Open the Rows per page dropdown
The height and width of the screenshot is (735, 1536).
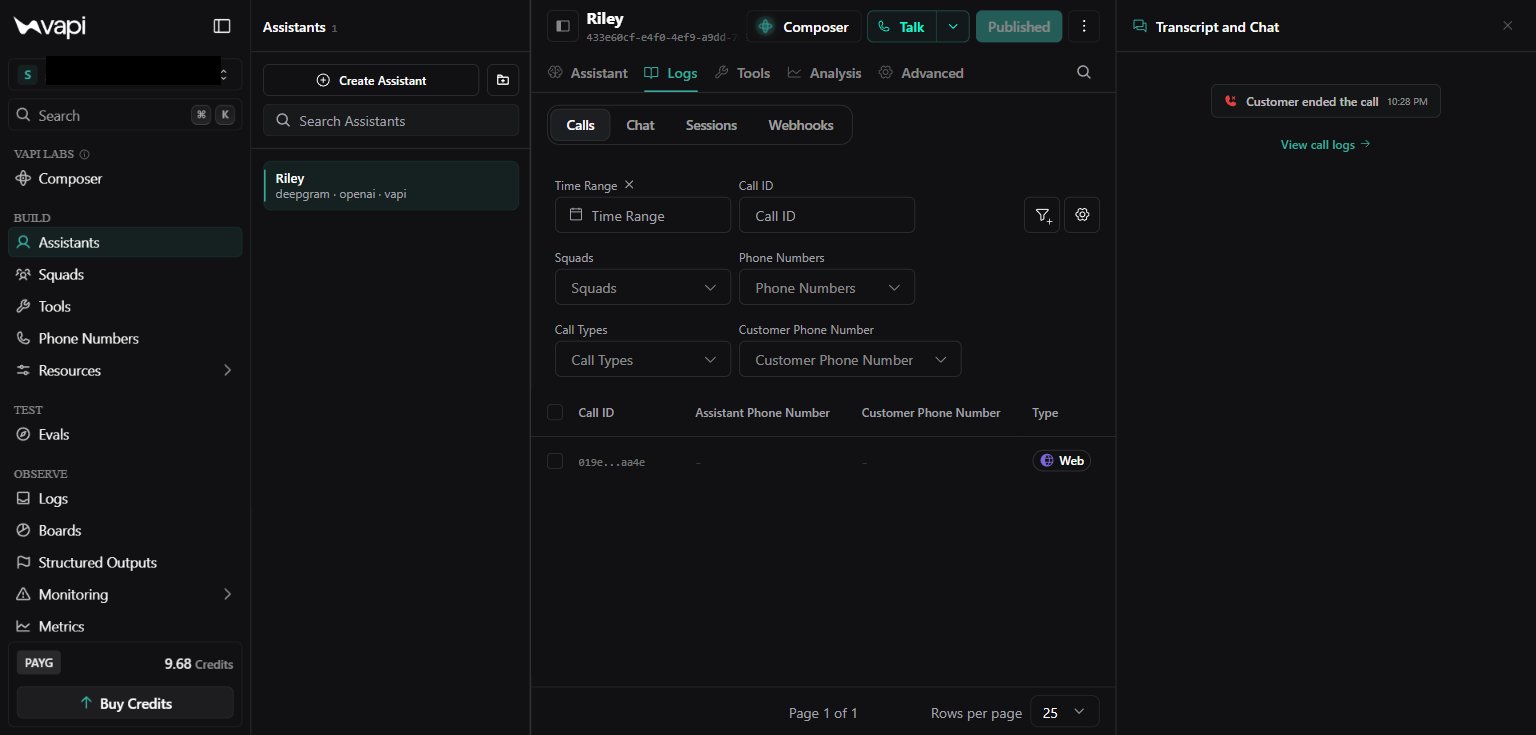(x=1064, y=712)
